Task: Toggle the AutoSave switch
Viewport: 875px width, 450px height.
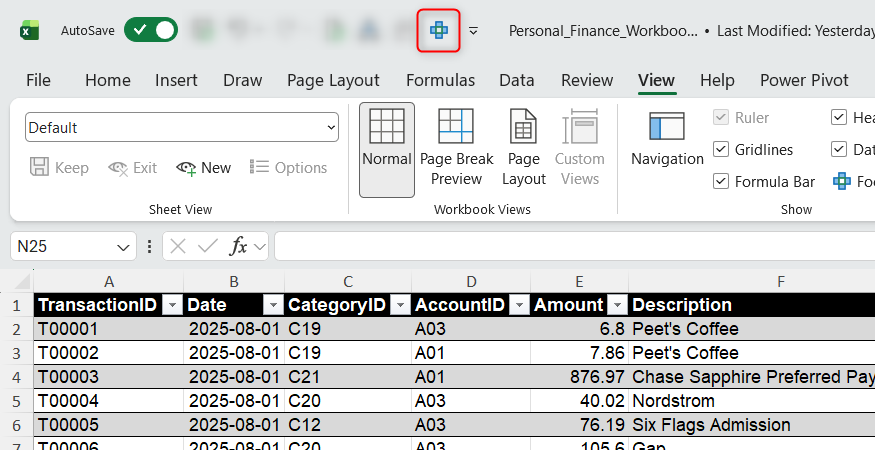Action: click(151, 30)
